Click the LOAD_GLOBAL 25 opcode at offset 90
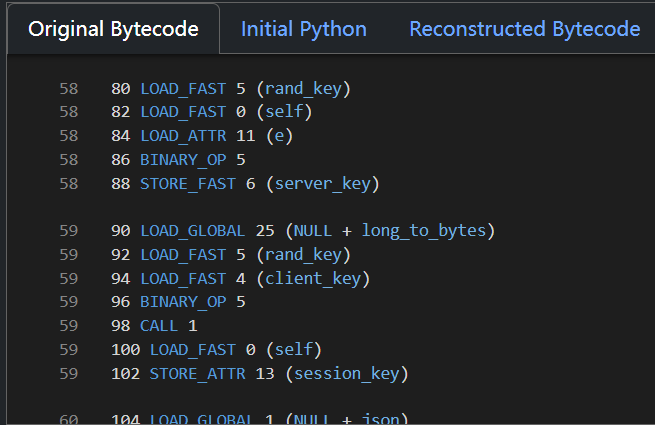 click(194, 231)
